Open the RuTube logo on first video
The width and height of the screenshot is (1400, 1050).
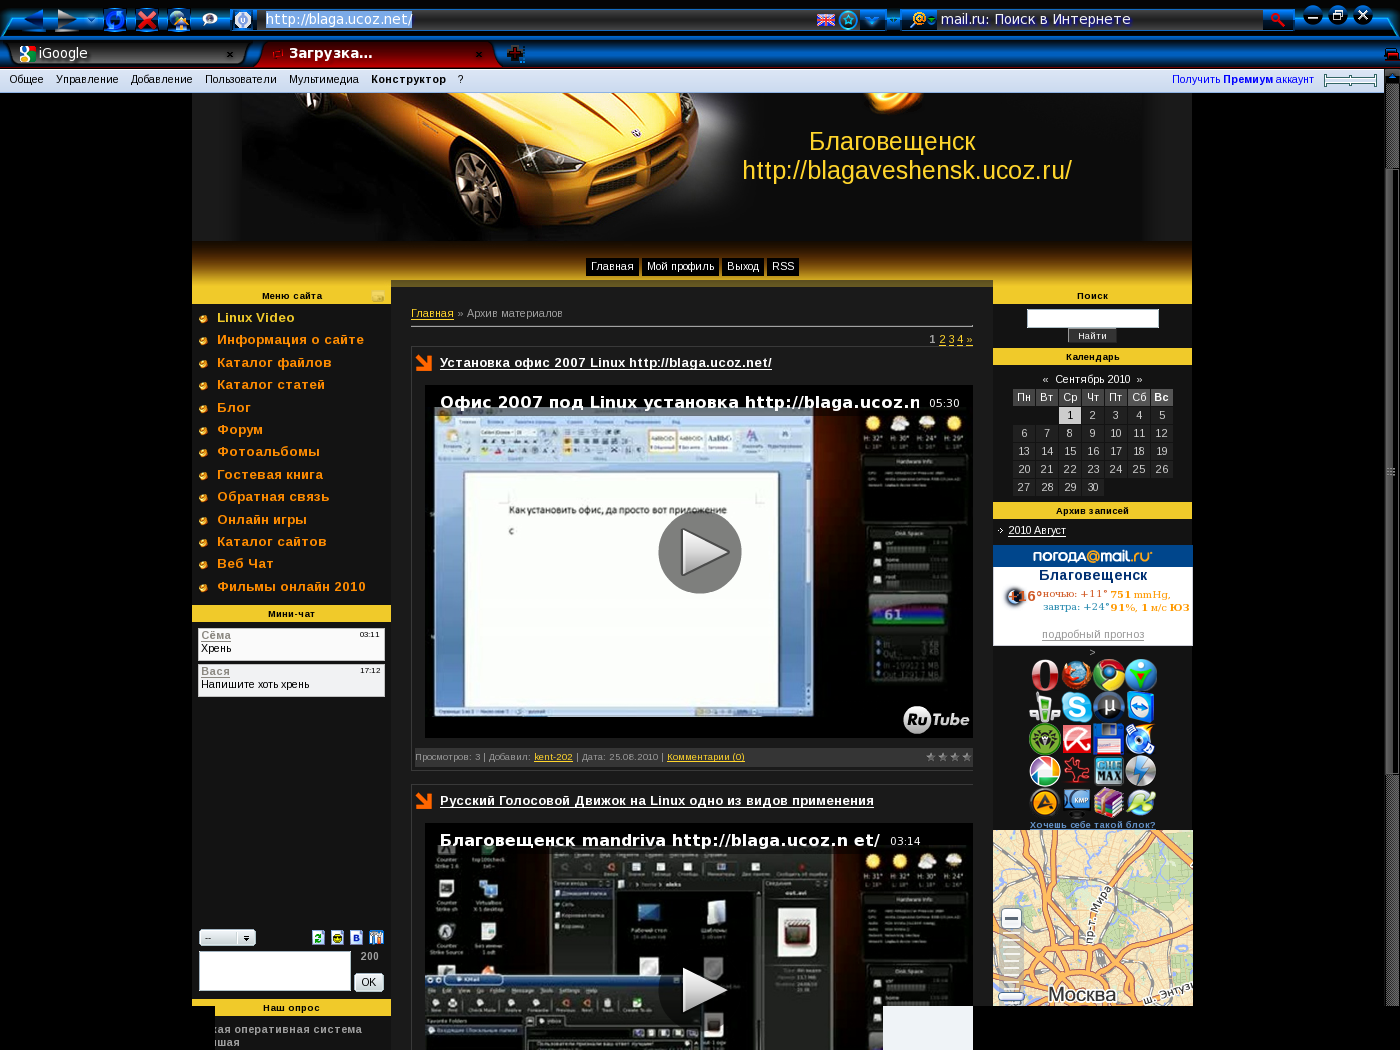point(937,720)
